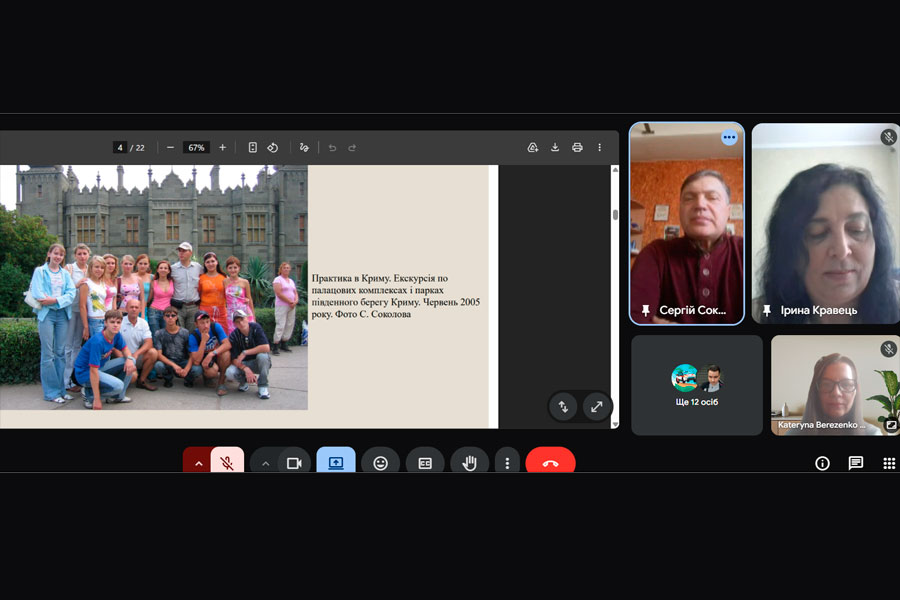This screenshot has width=900, height=600.
Task: Open the PDF viewer more options menu
Action: click(x=600, y=148)
